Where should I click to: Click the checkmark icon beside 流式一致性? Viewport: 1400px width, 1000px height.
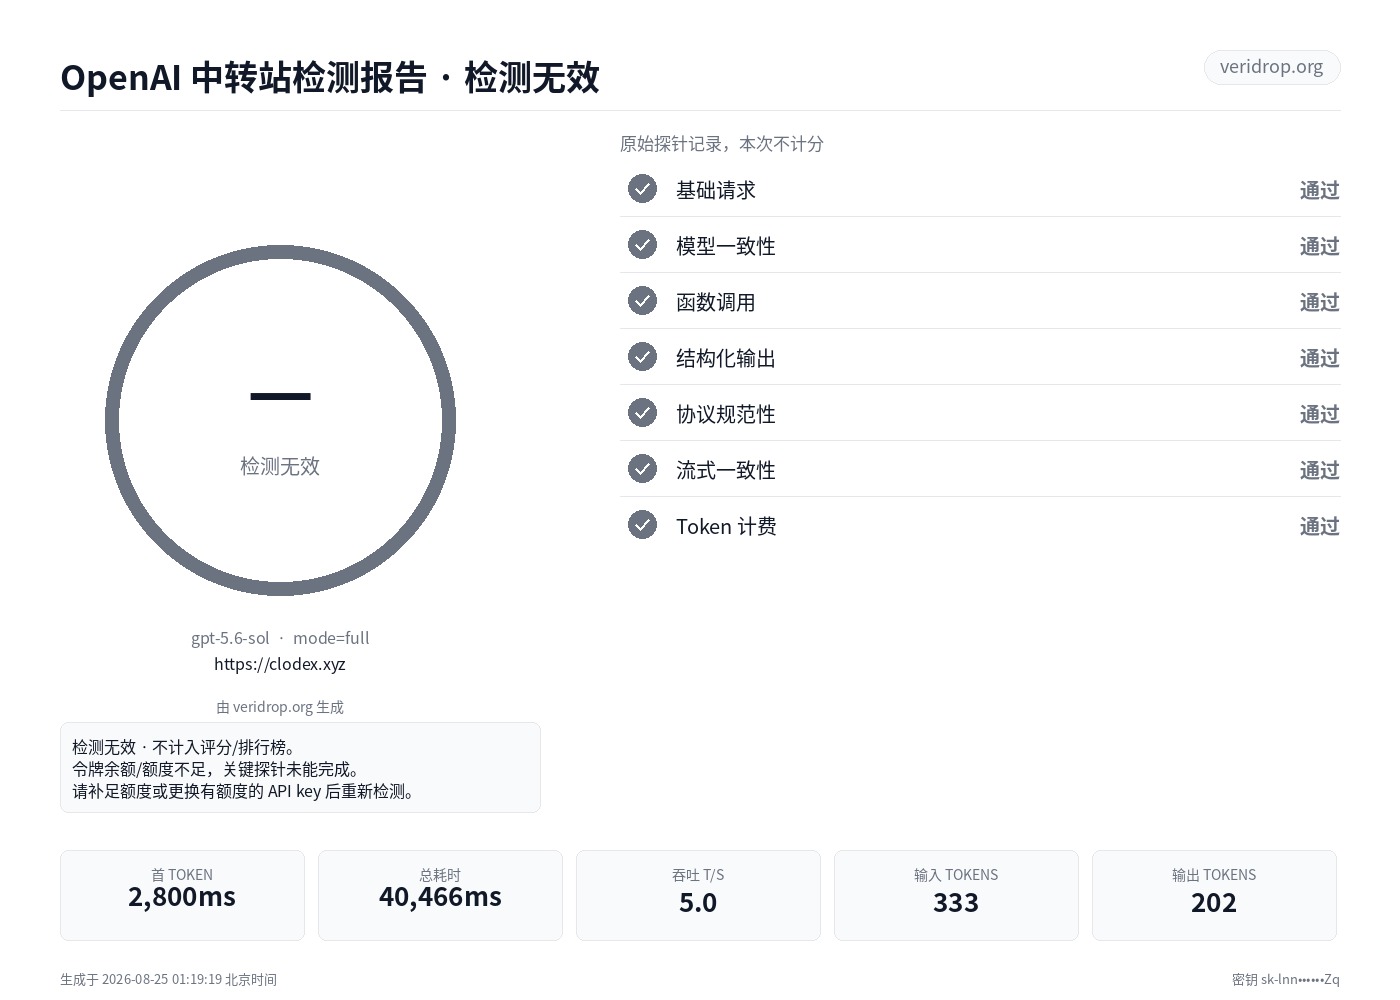[642, 469]
